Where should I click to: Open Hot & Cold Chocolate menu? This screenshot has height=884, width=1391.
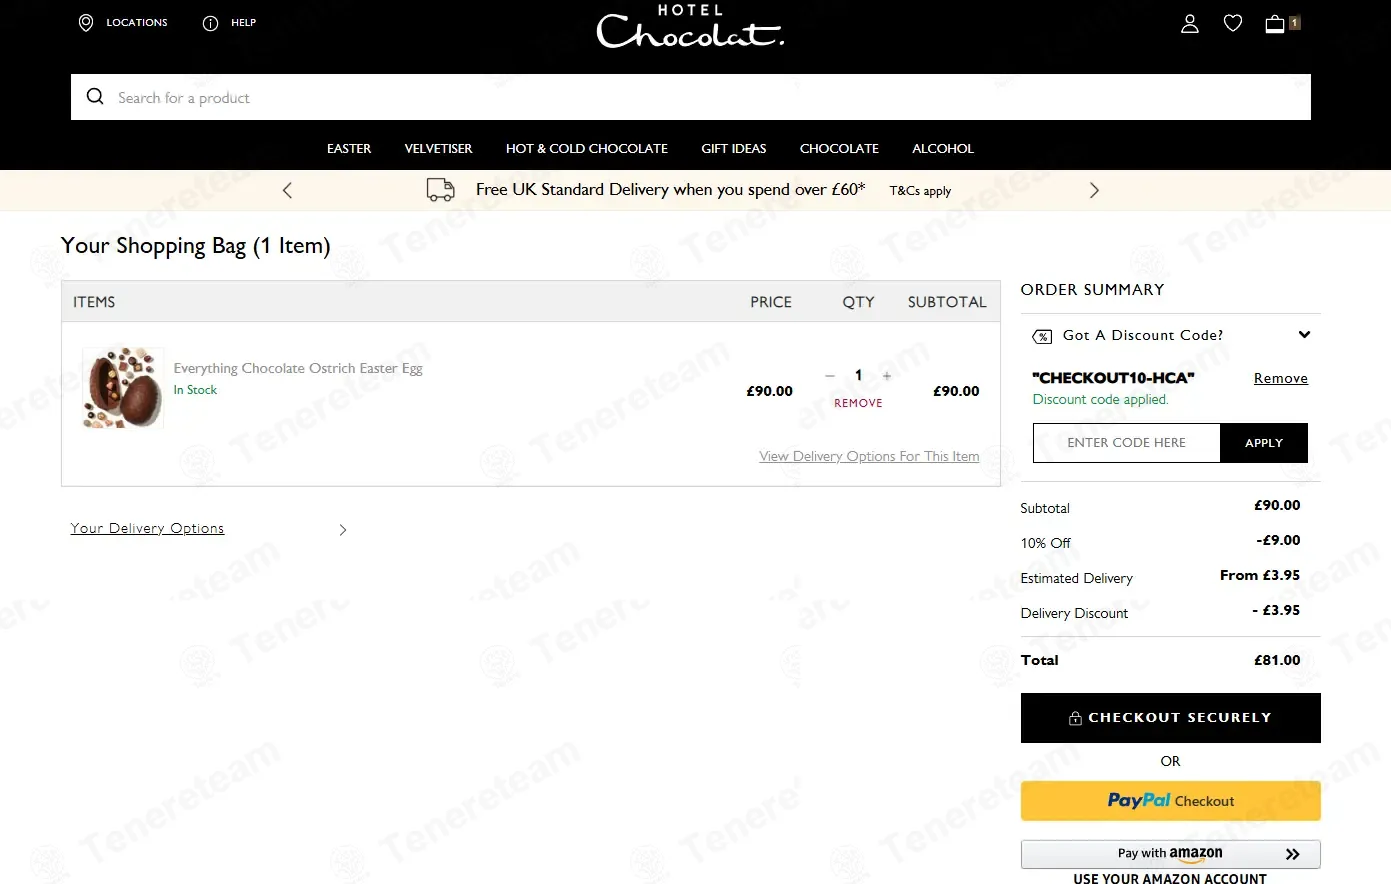pyautogui.click(x=587, y=148)
